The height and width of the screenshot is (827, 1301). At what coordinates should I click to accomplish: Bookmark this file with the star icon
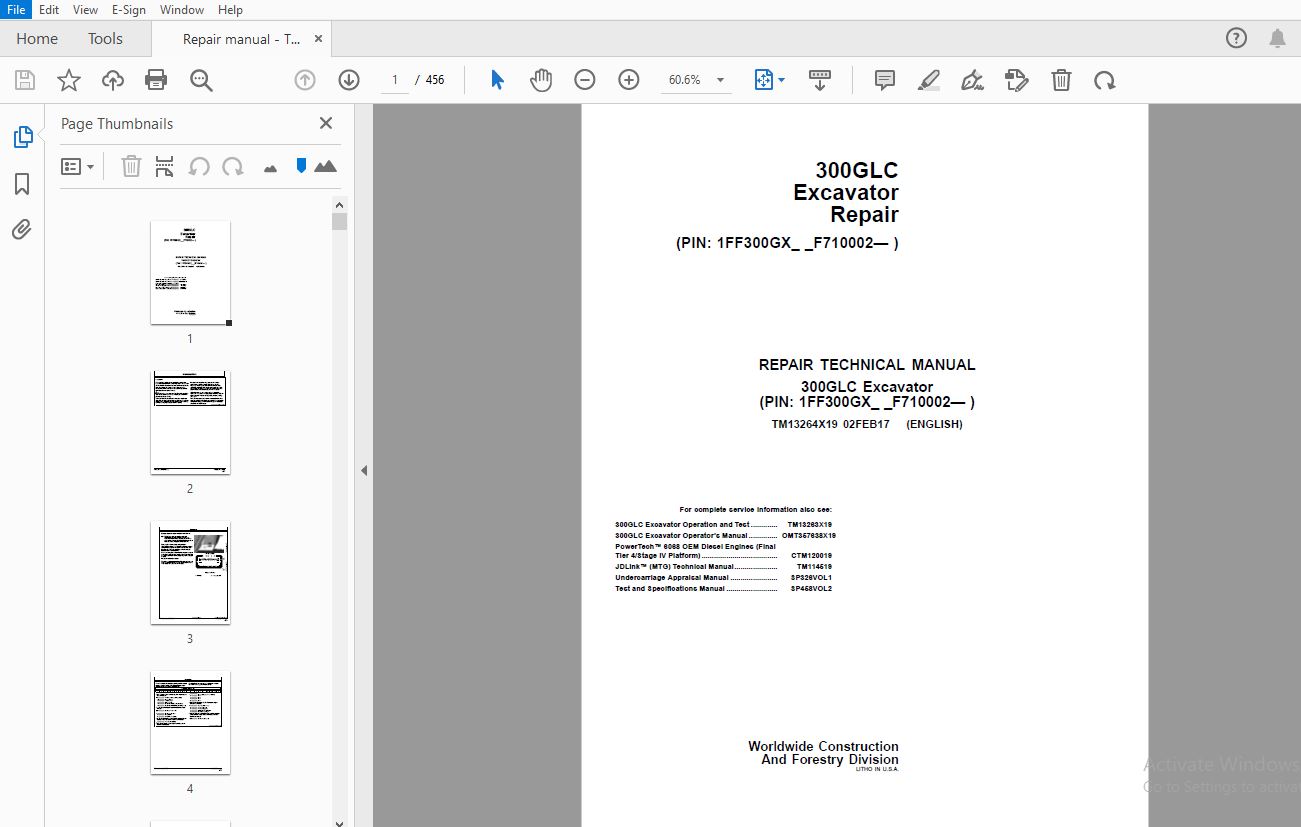pyautogui.click(x=69, y=80)
